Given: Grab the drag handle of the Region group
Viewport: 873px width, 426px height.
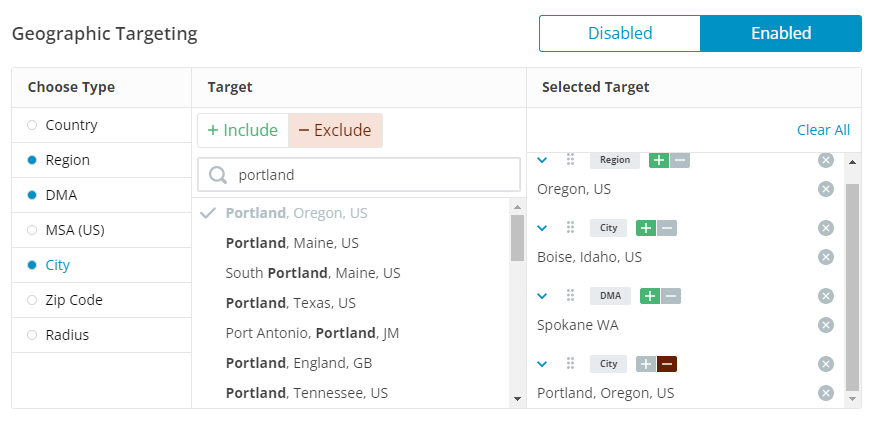Looking at the screenshot, I should tap(570, 160).
